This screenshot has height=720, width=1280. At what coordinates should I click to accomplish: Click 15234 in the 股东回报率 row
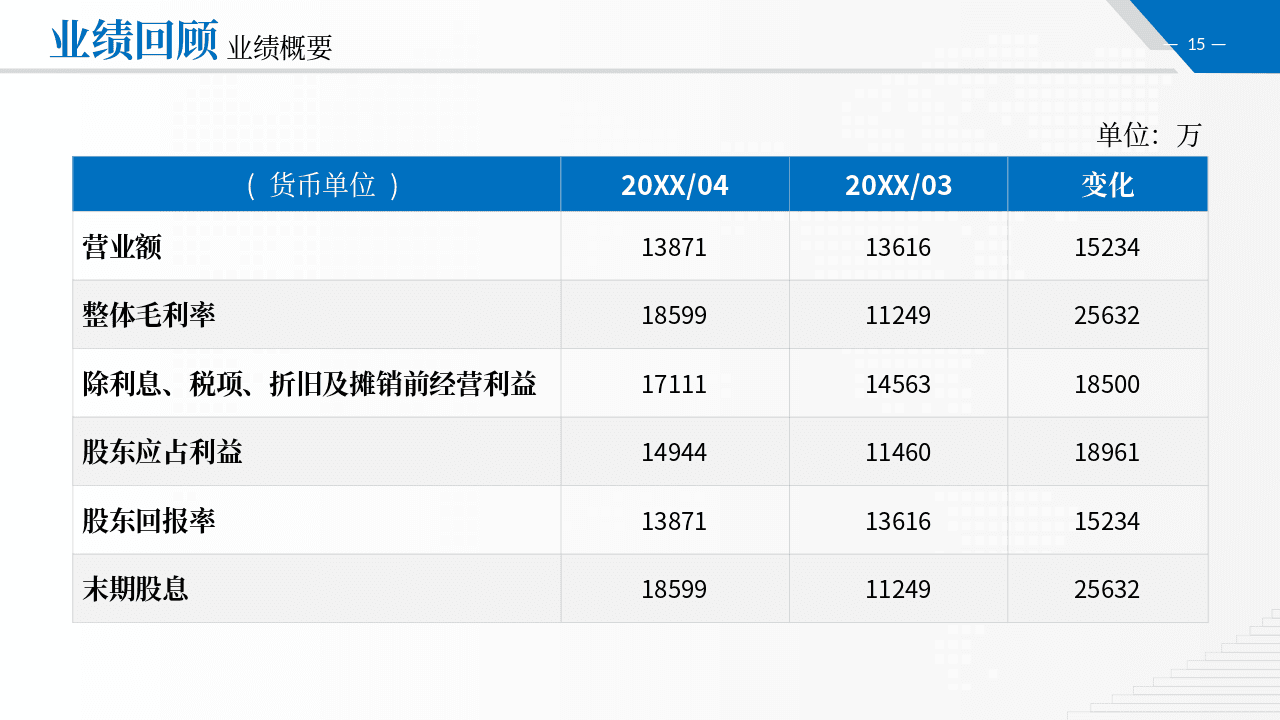tap(1107, 521)
